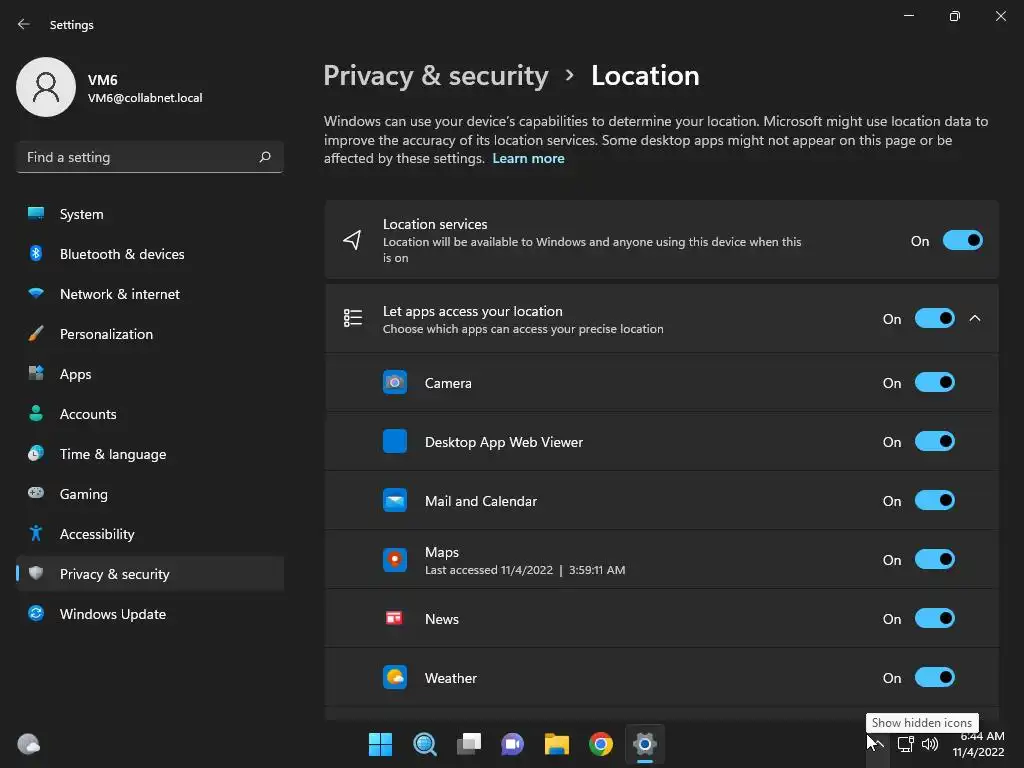Go to Privacy & security breadcrumb

[x=436, y=76]
